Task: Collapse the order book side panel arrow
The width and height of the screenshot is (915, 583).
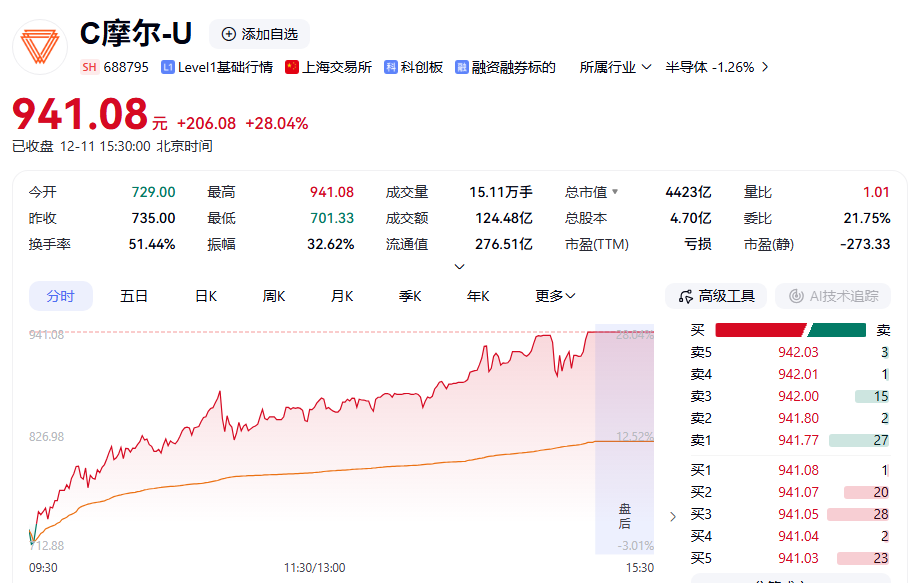Action: [x=672, y=516]
